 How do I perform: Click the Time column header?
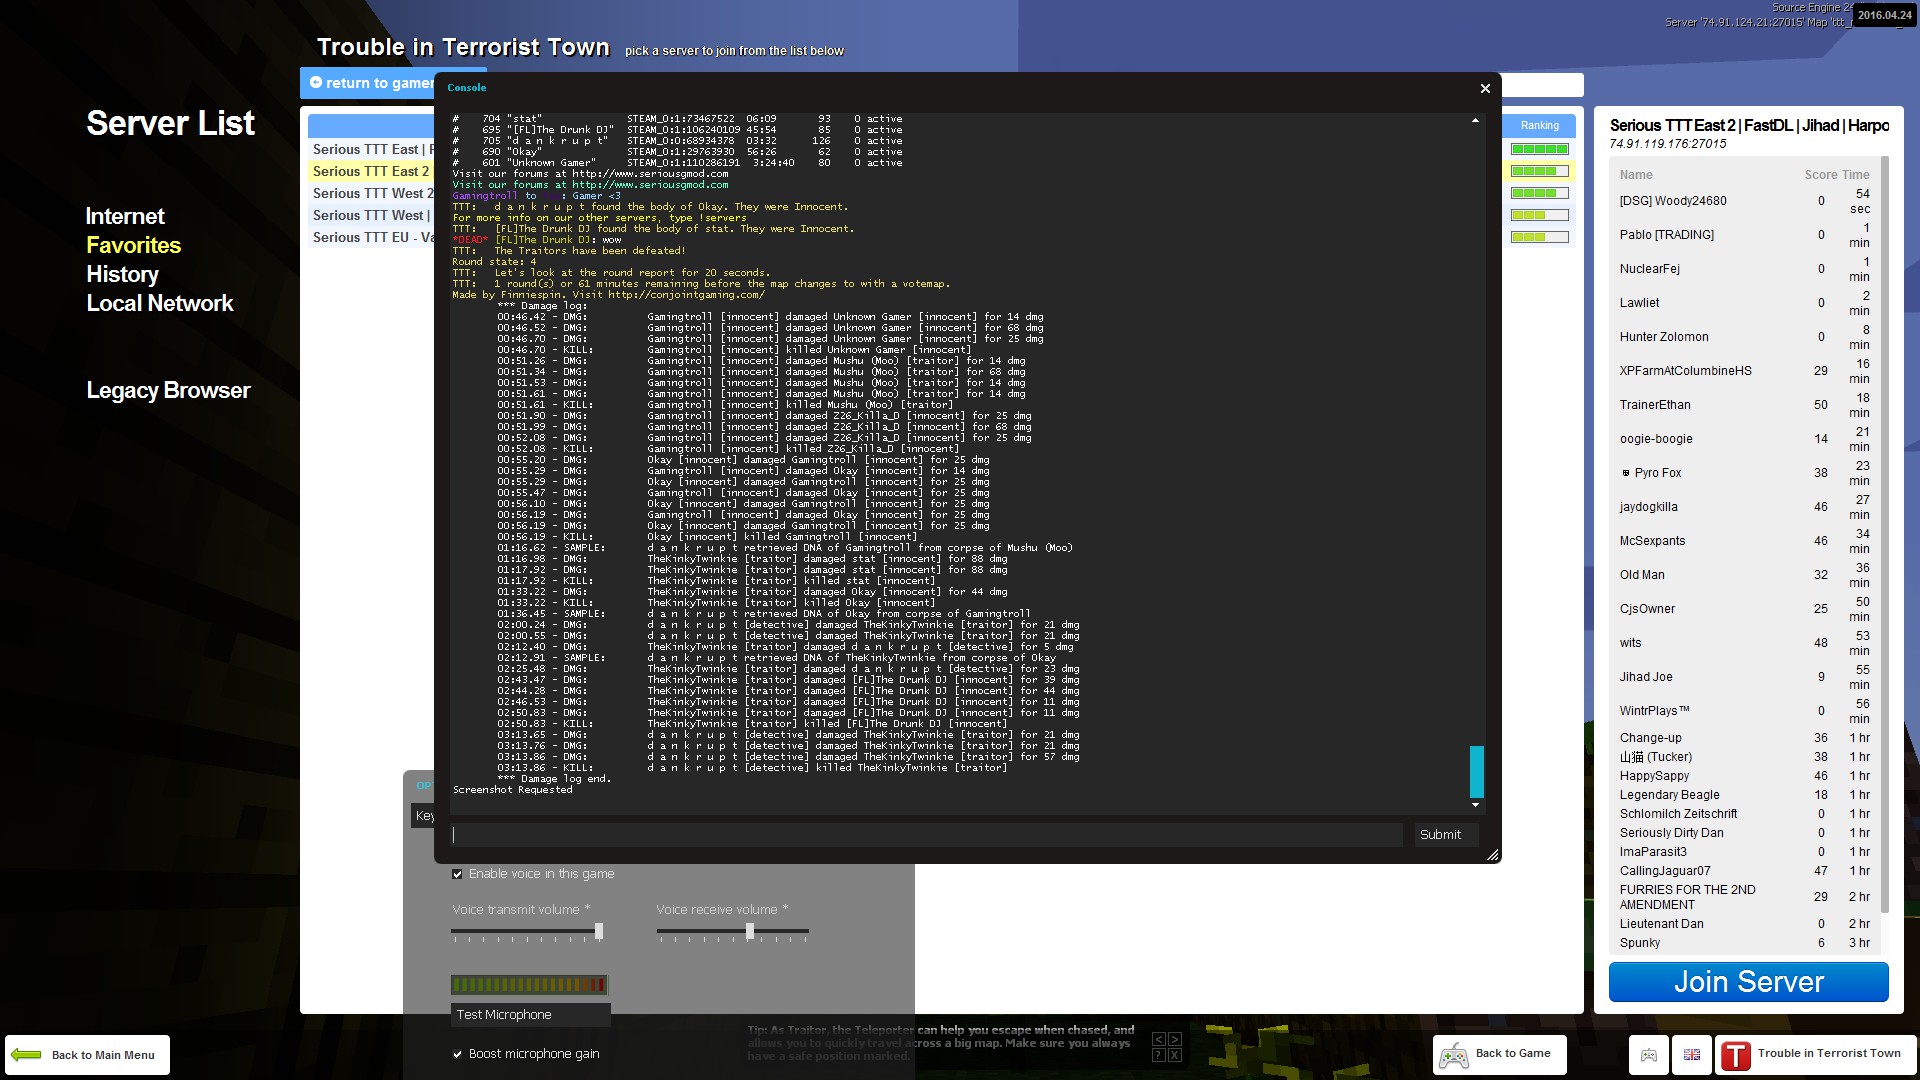pyautogui.click(x=1856, y=175)
